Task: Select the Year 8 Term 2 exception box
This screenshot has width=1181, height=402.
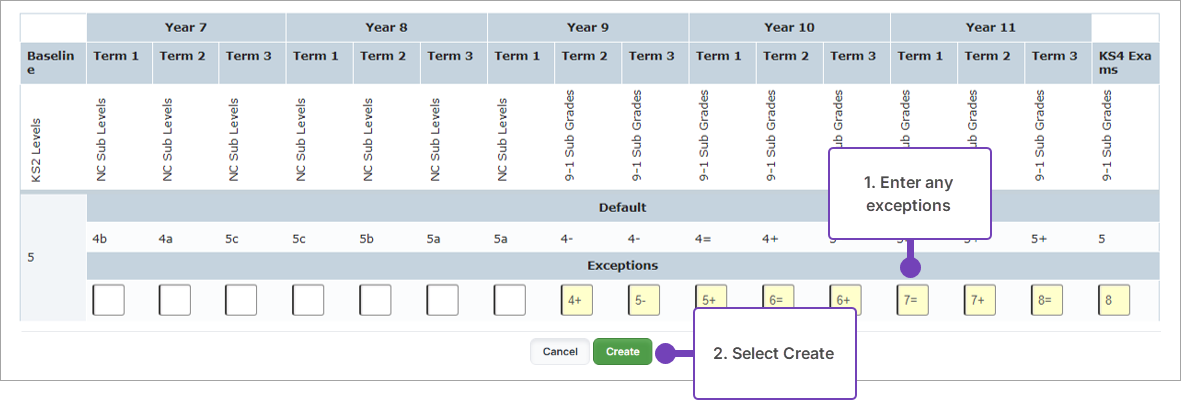Action: 375,300
